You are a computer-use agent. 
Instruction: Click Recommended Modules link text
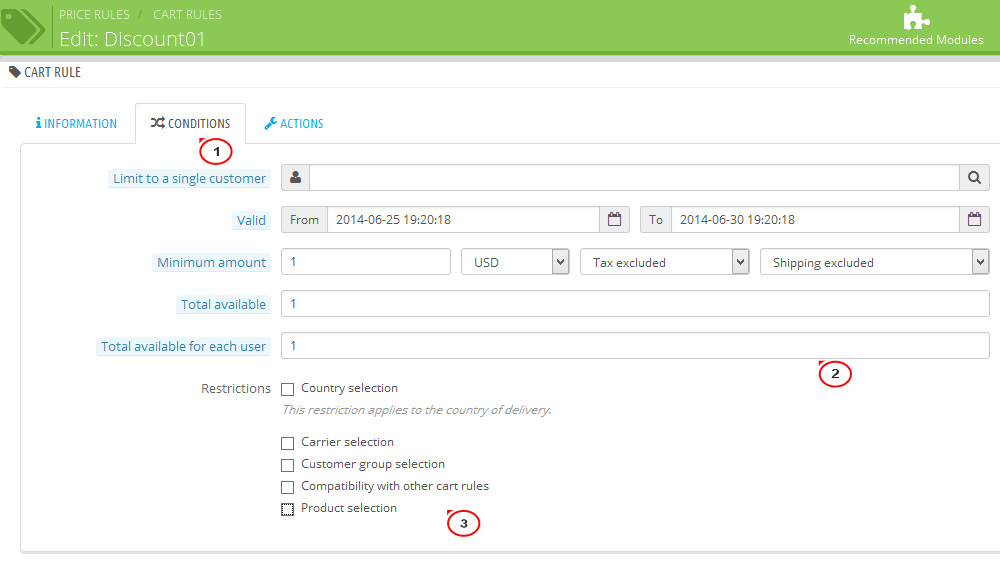point(916,40)
